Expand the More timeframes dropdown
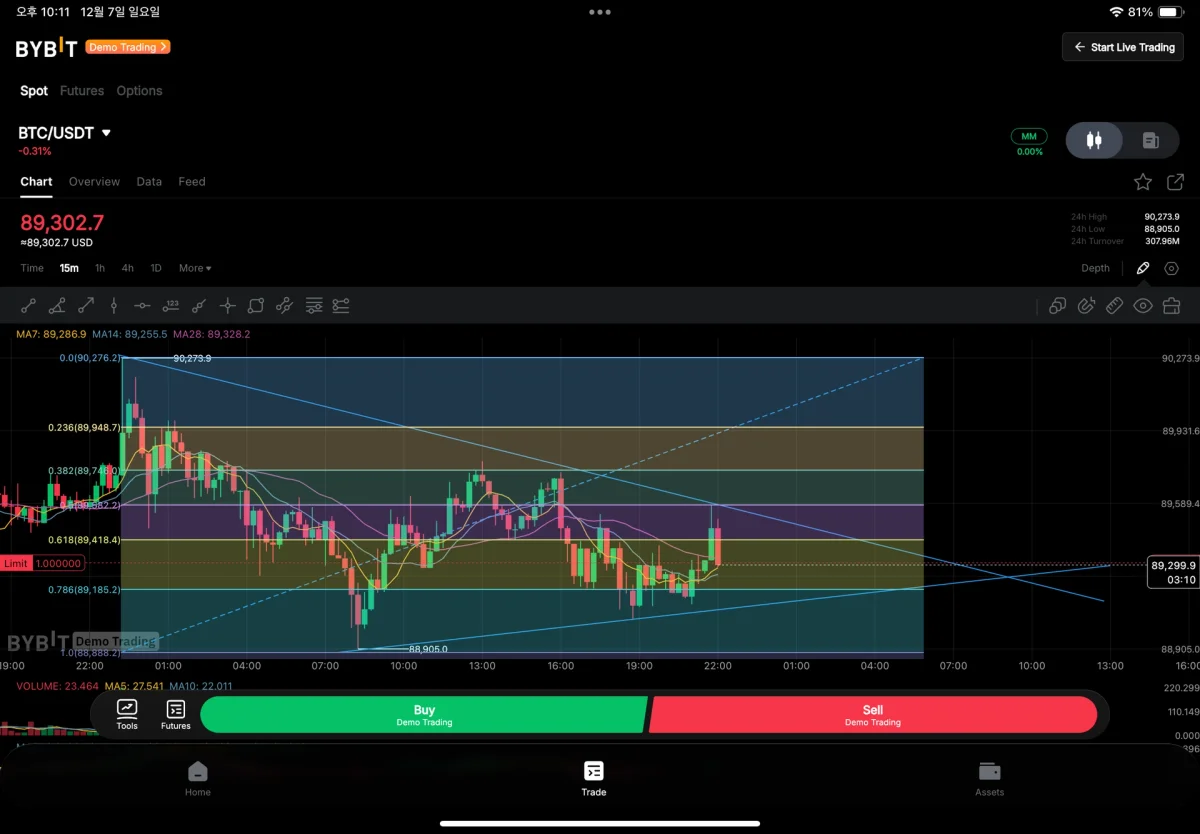The image size is (1200, 834). pyautogui.click(x=195, y=268)
